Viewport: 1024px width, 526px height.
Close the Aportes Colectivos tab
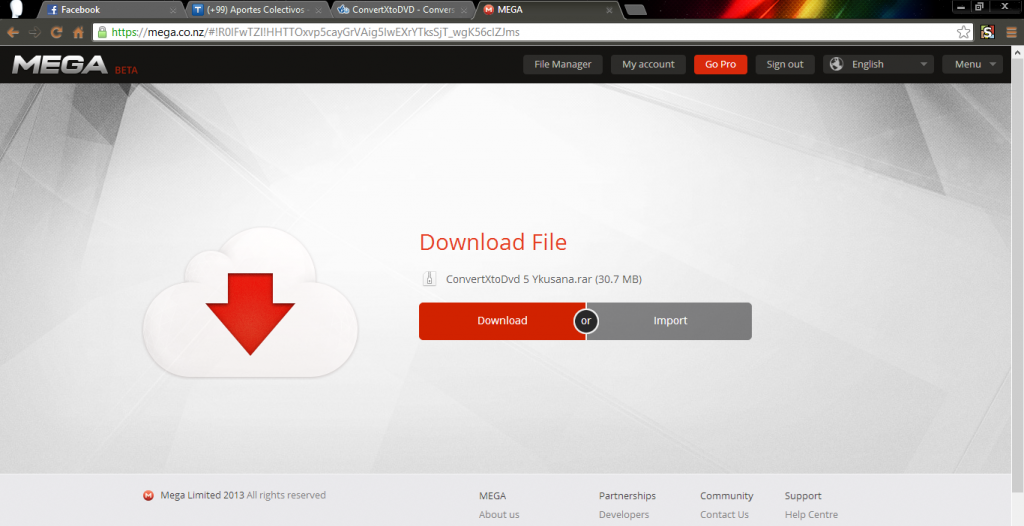[319, 10]
